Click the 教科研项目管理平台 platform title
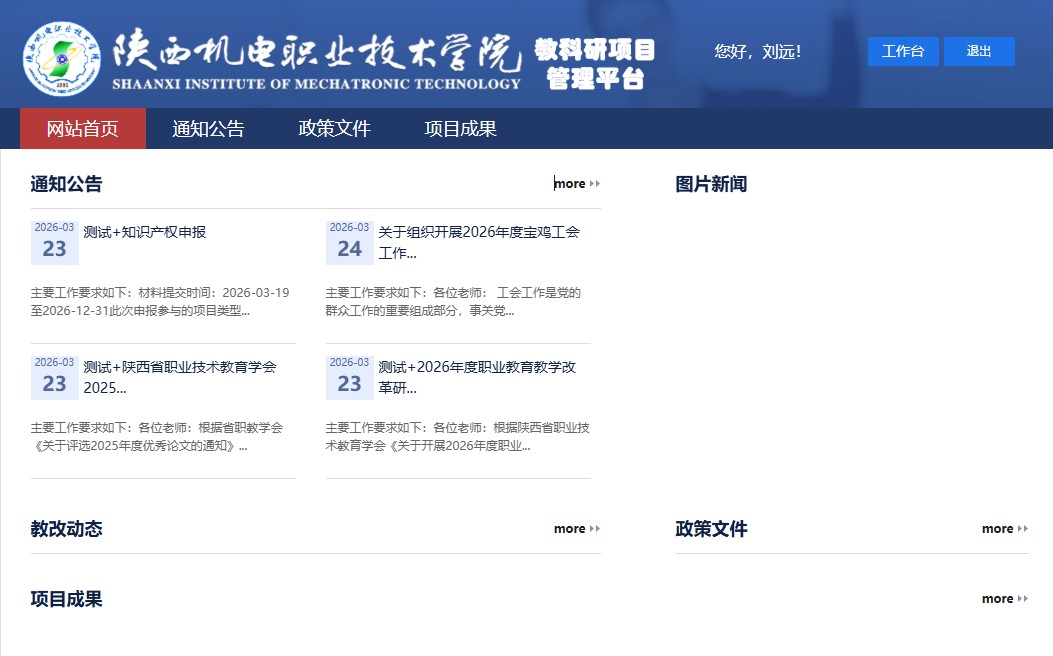Screen dimensions: 1053x656 click(594, 64)
